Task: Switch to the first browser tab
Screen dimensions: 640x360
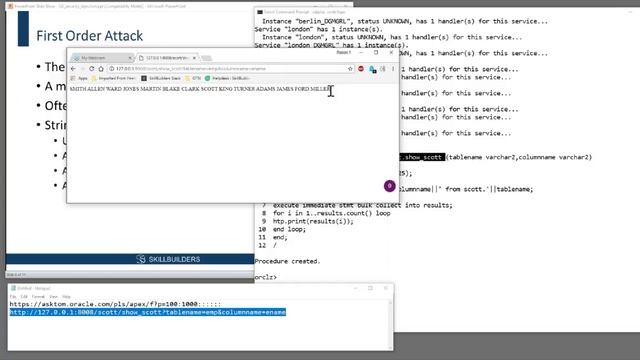Action: point(102,58)
